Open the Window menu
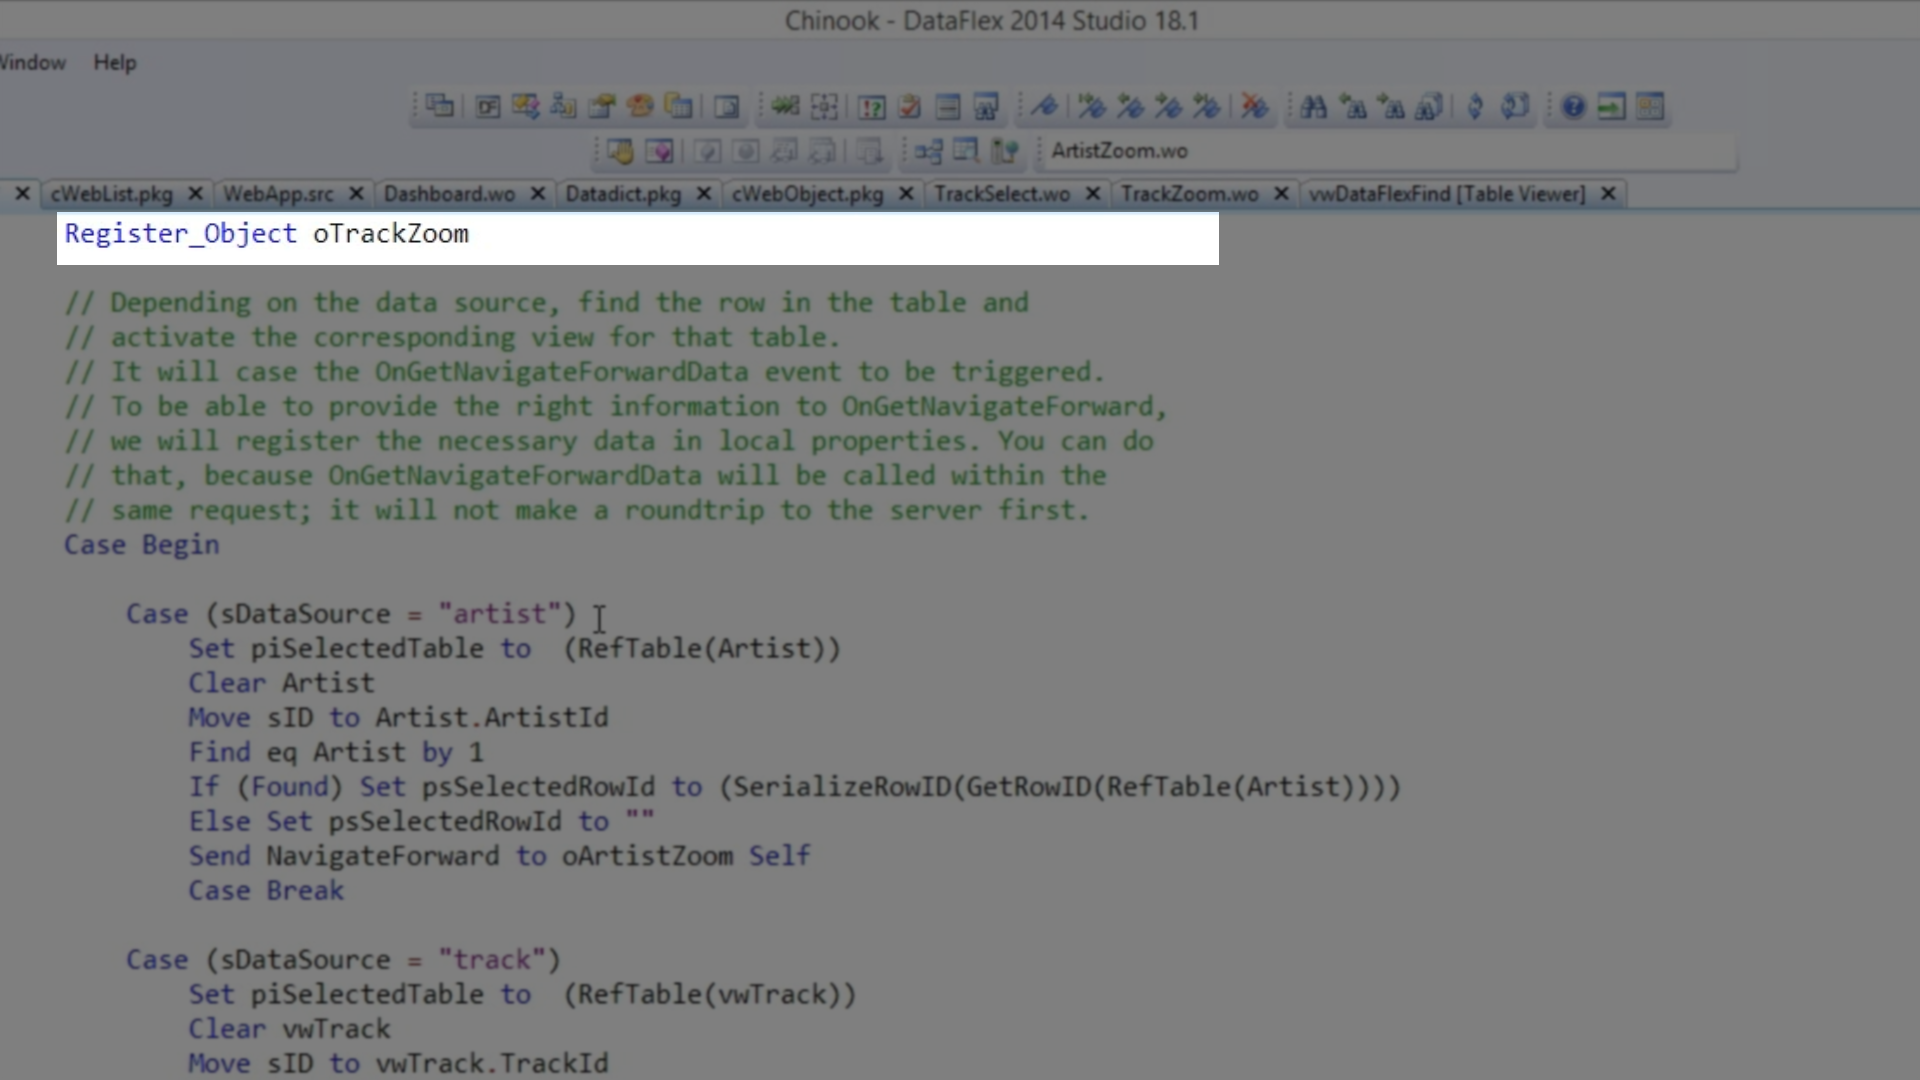Viewport: 1920px width, 1080px height. click(32, 62)
